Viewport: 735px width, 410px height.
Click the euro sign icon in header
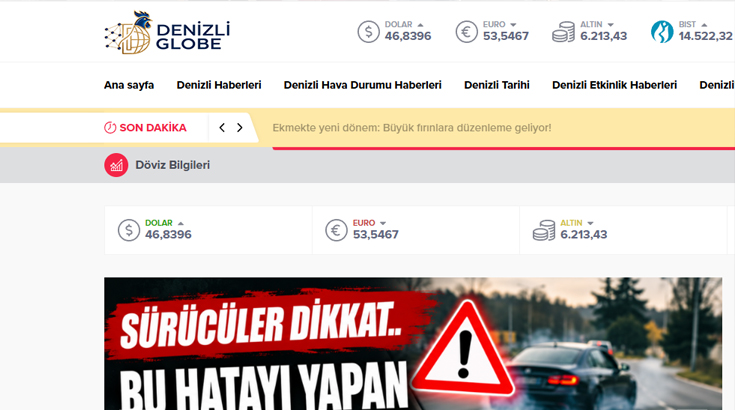coord(466,32)
